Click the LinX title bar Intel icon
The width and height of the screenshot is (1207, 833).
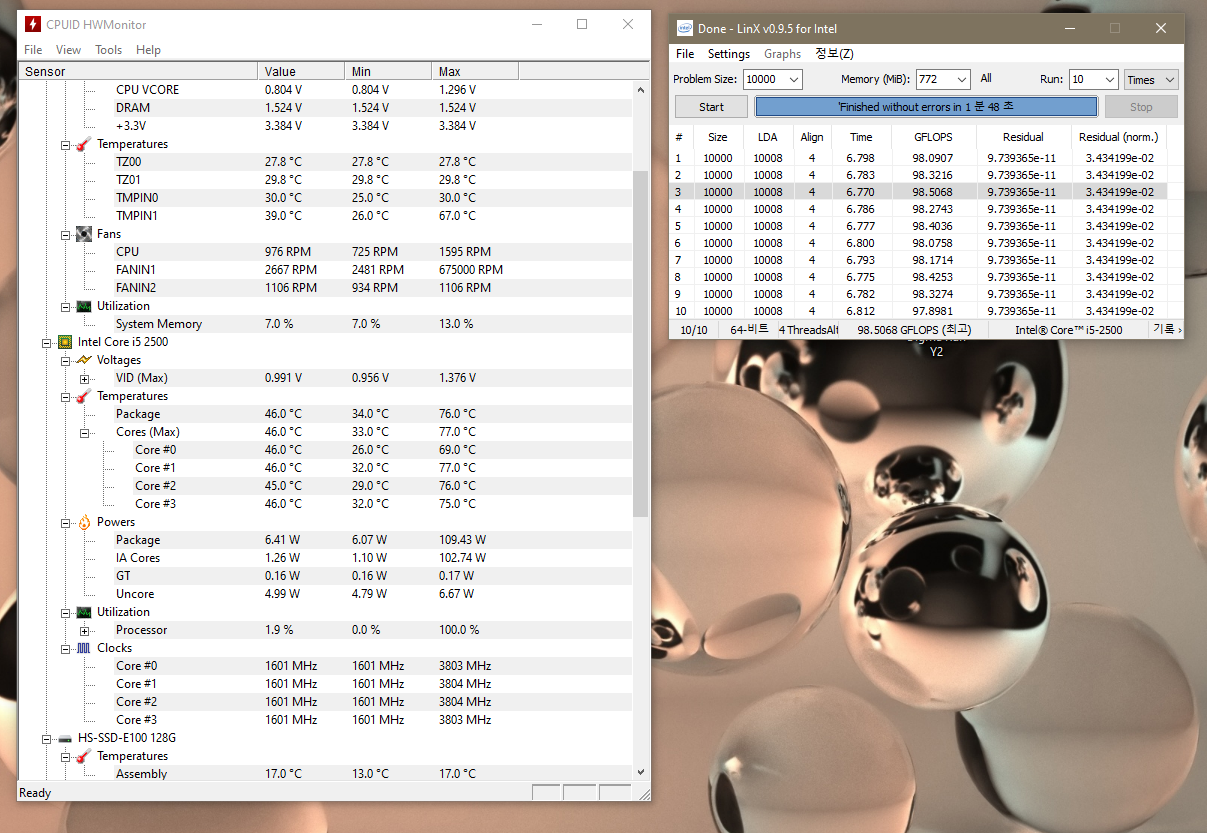click(x=685, y=29)
